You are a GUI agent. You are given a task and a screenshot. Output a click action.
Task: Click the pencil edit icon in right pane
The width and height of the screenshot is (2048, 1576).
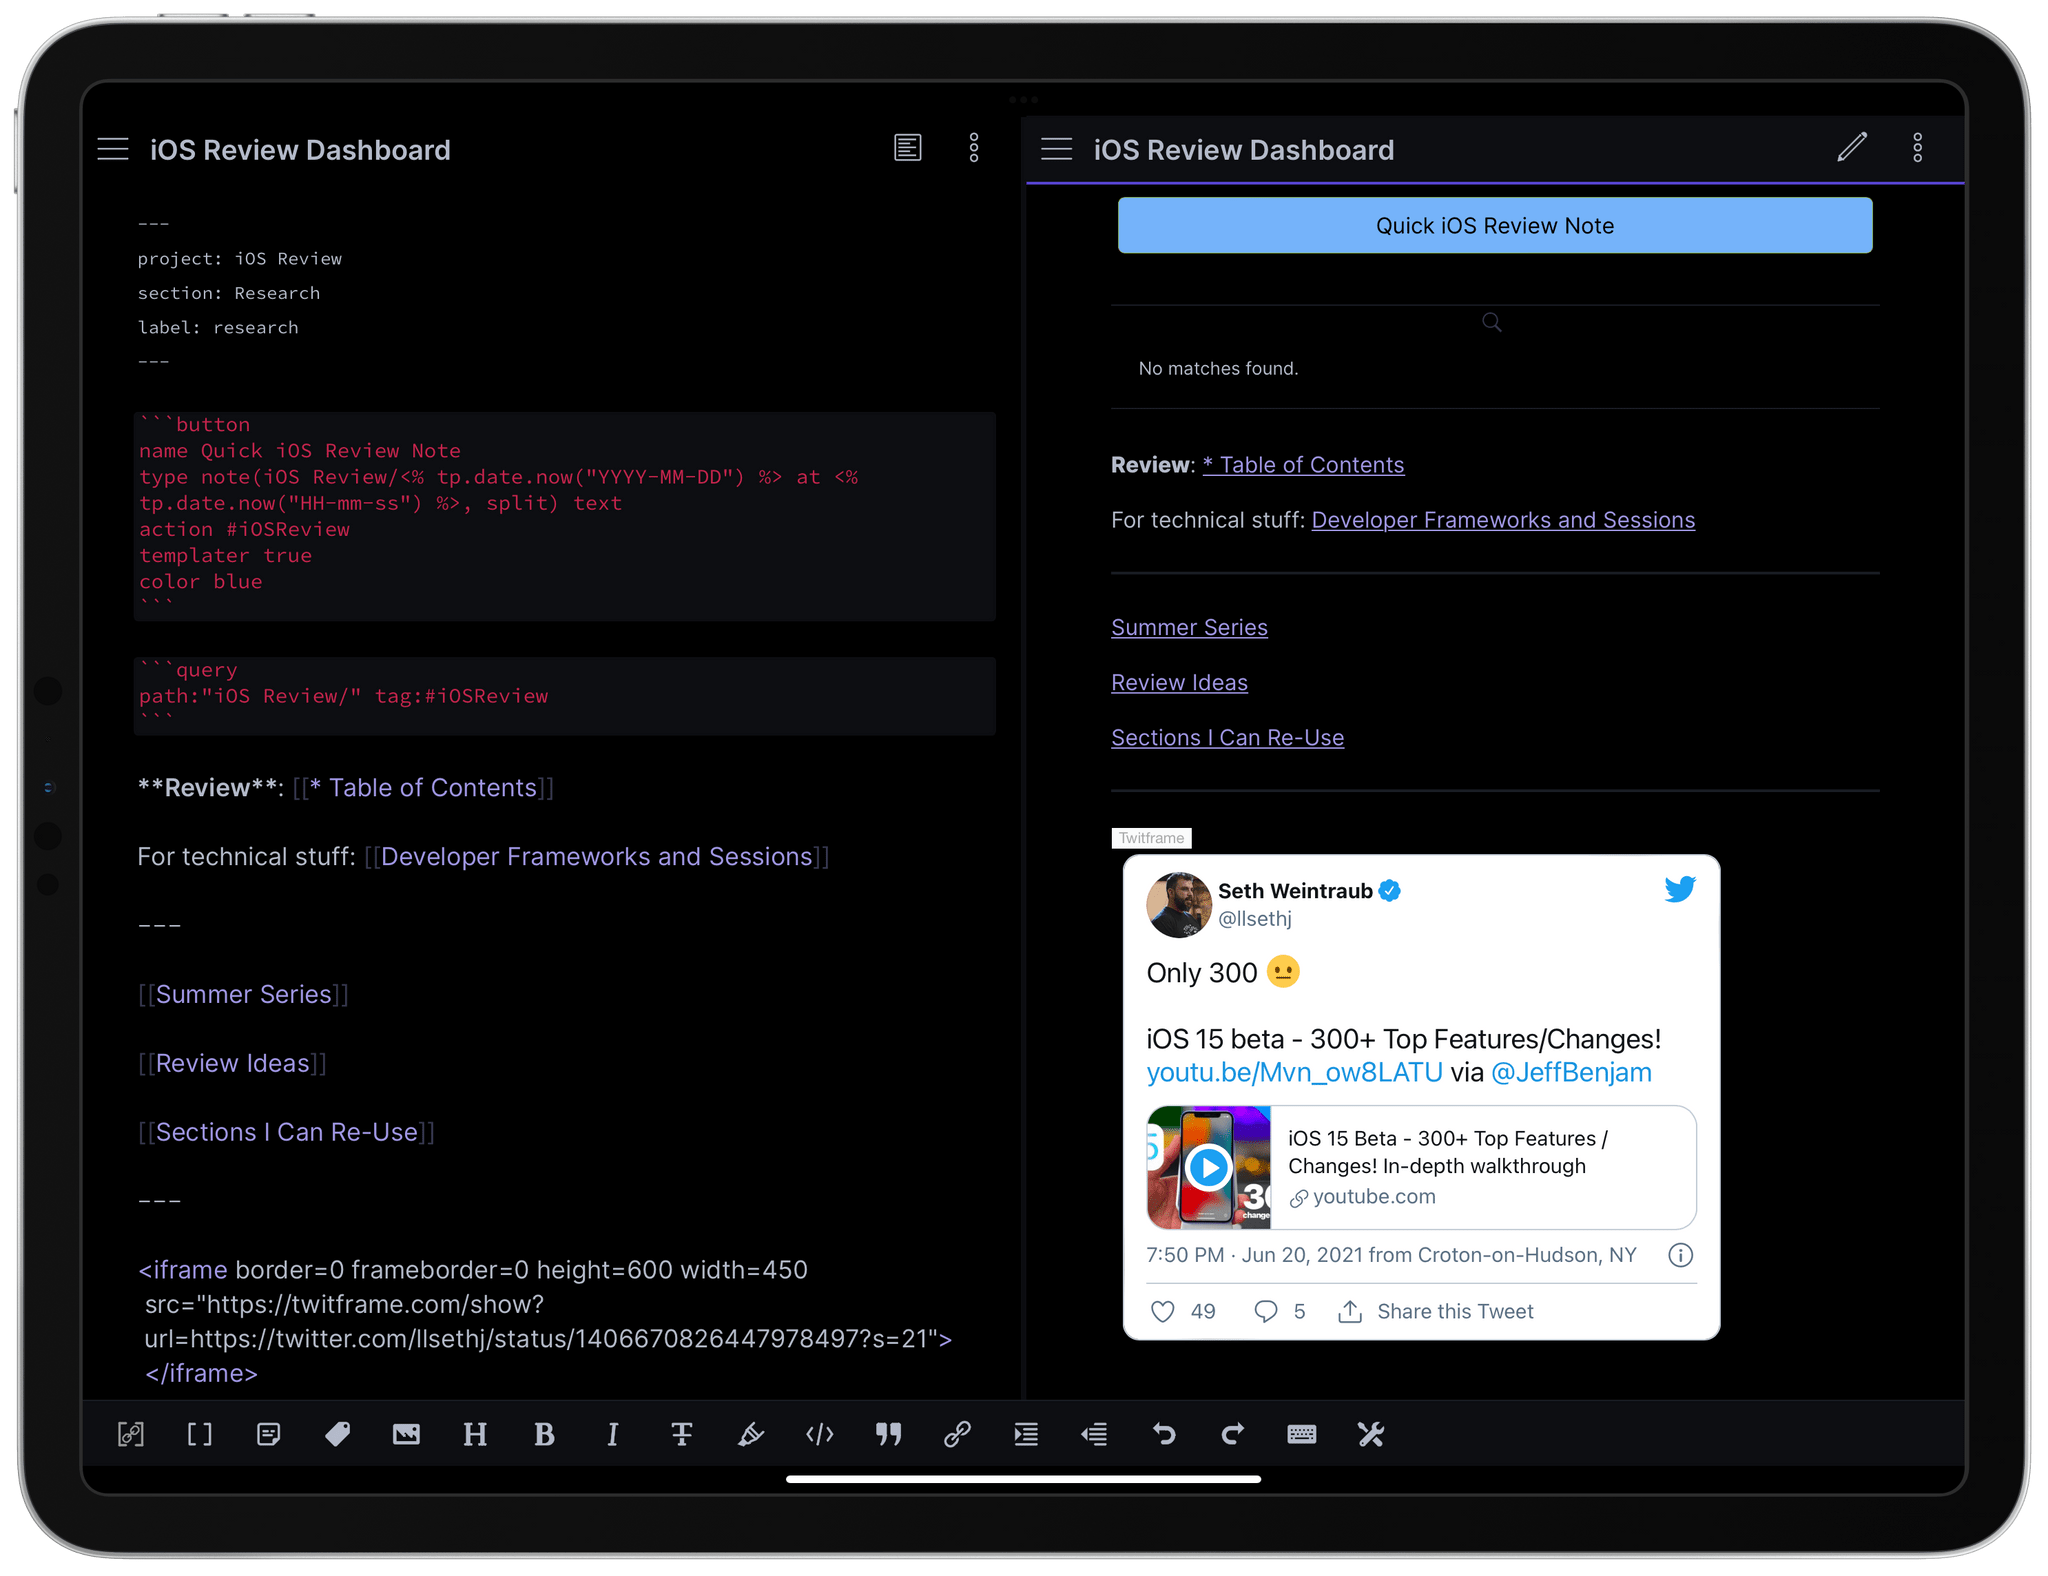(x=1852, y=148)
